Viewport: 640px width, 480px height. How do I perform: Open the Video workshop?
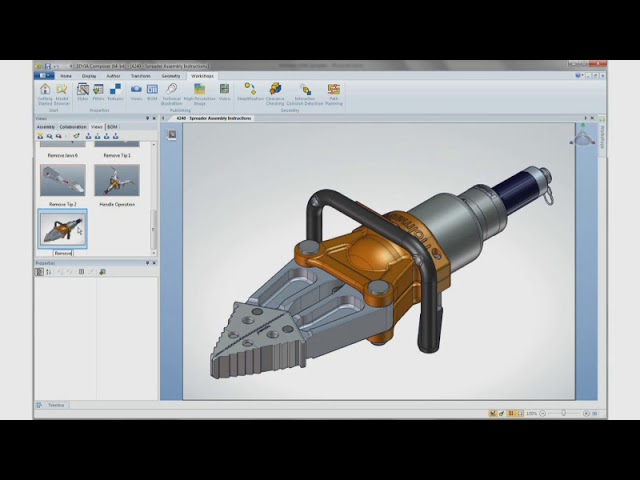pos(224,92)
